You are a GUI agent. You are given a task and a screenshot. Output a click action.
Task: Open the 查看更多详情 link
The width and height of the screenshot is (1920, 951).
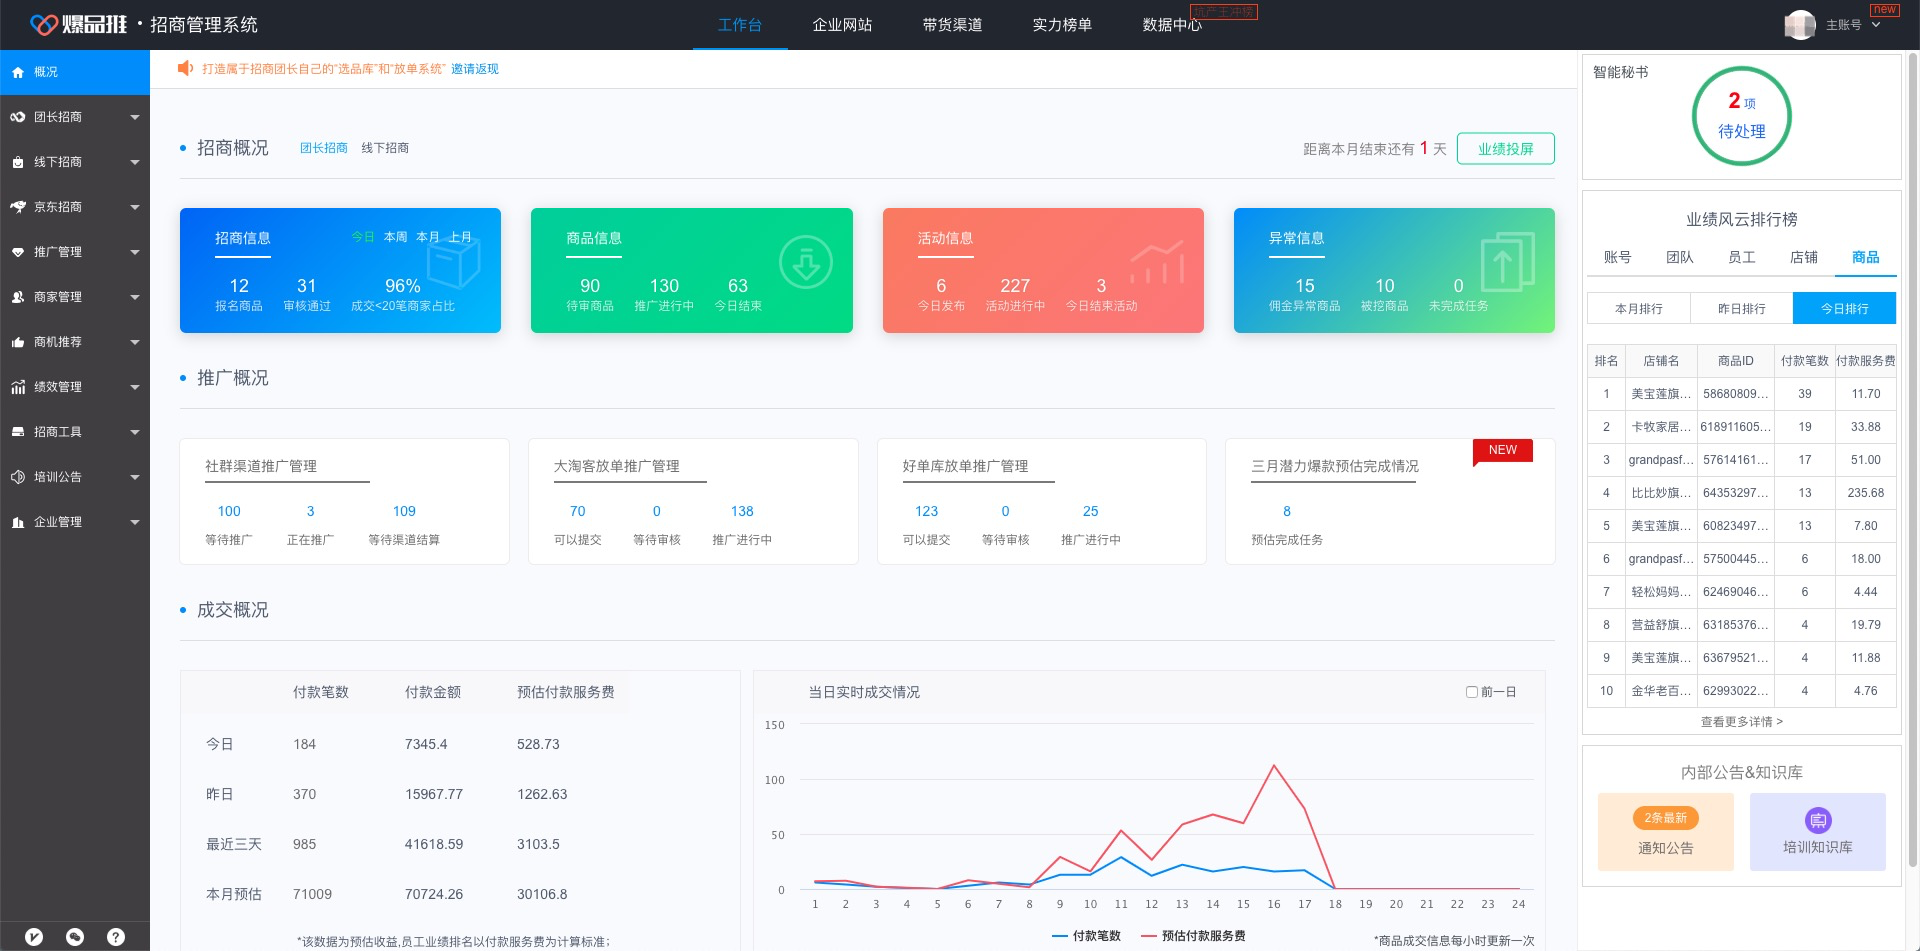click(x=1741, y=721)
